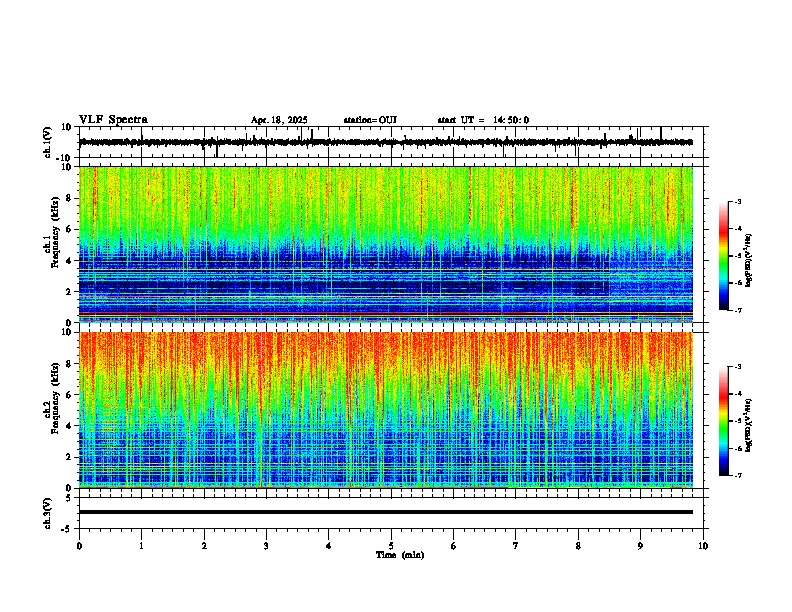Click time axis tick label "7"
The width and height of the screenshot is (792, 612).
[516, 546]
